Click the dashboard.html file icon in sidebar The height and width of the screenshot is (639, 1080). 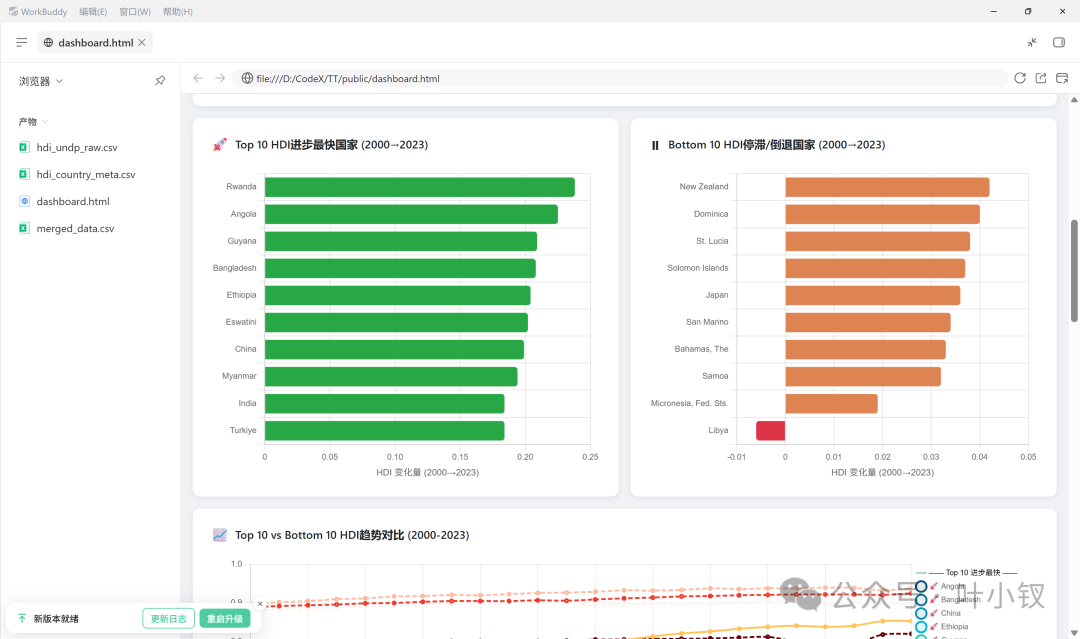pyautogui.click(x=24, y=201)
